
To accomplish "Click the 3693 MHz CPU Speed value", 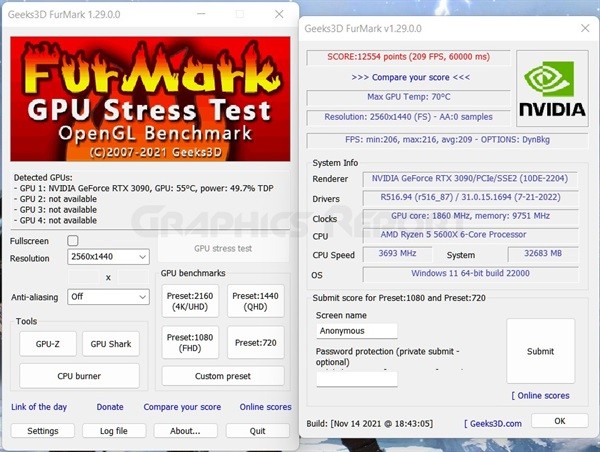I will [x=397, y=254].
